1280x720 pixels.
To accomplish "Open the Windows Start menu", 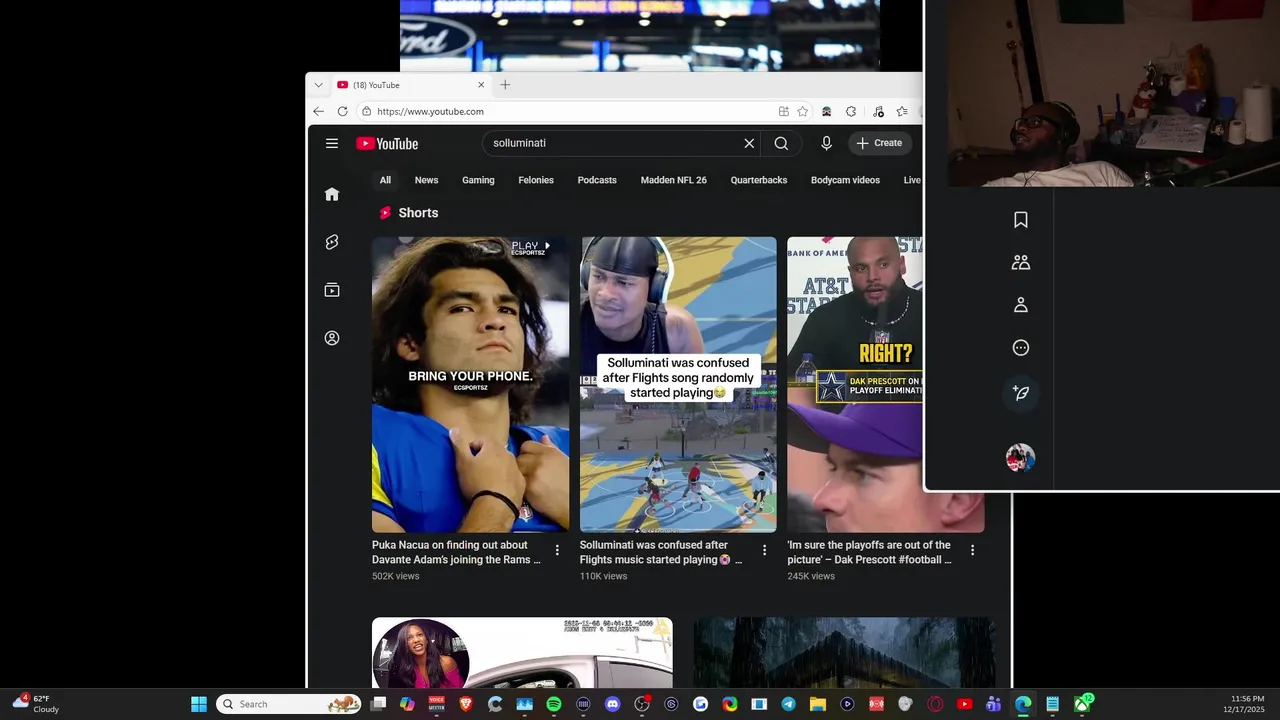I will coord(199,704).
